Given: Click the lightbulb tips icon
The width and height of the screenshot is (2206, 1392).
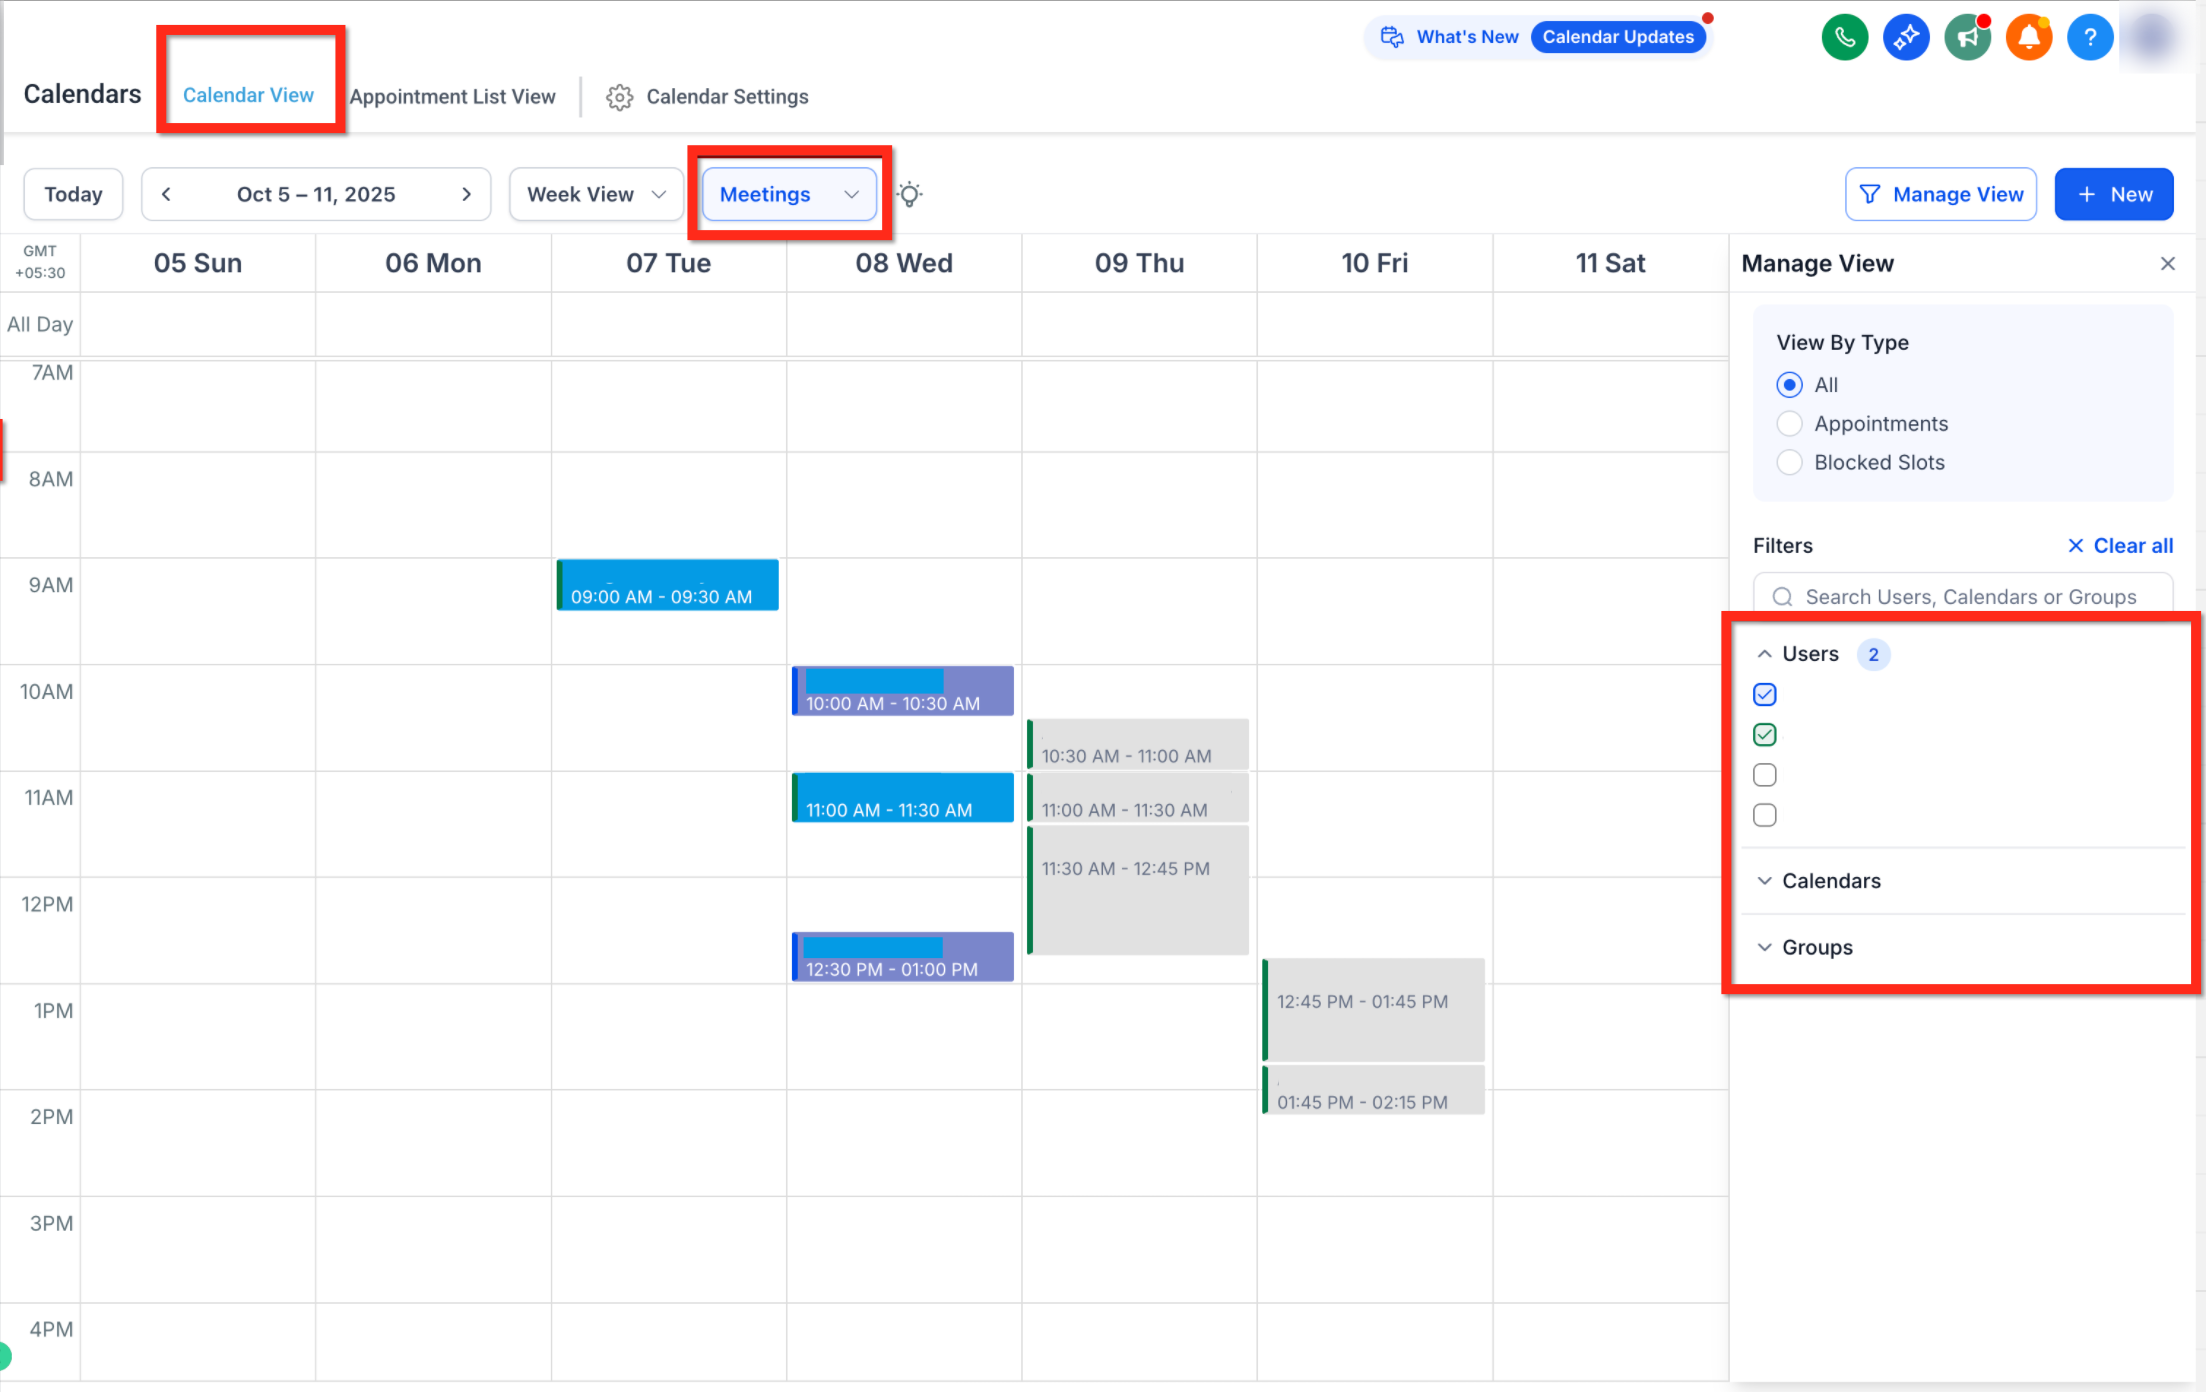Looking at the screenshot, I should point(909,194).
